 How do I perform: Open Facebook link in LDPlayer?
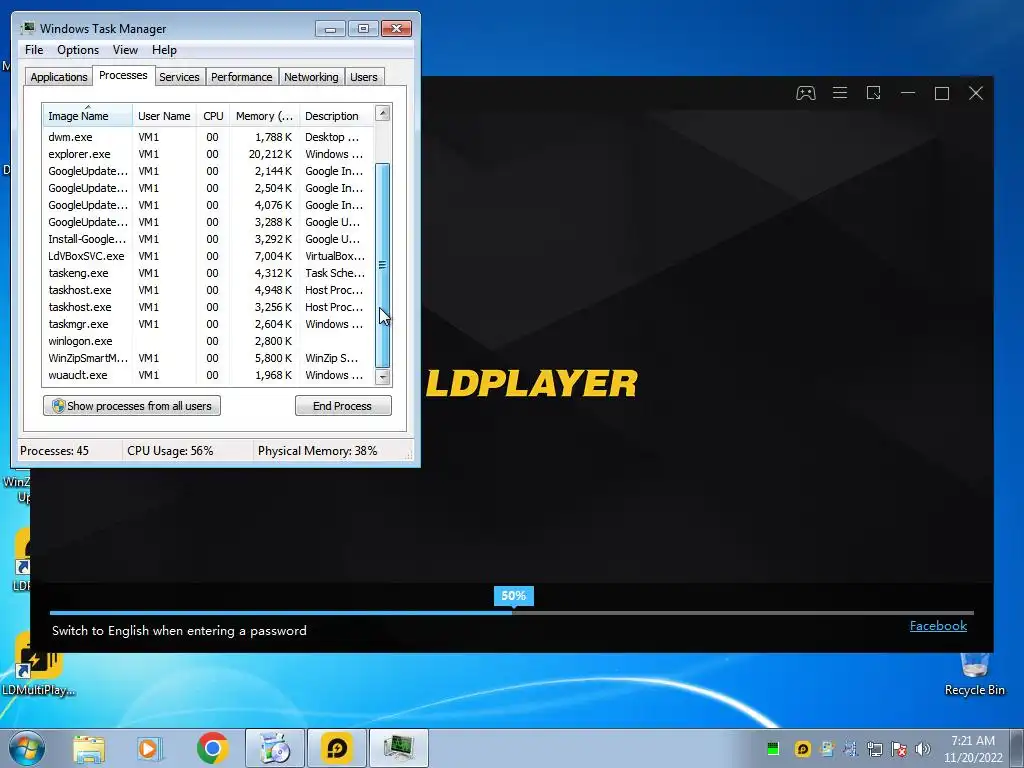coord(938,626)
